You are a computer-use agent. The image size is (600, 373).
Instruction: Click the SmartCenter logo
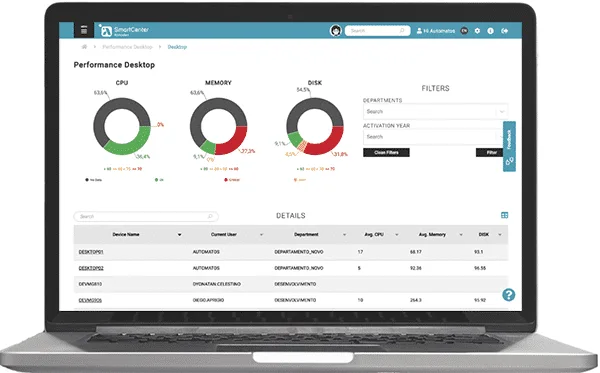pyautogui.click(x=124, y=31)
